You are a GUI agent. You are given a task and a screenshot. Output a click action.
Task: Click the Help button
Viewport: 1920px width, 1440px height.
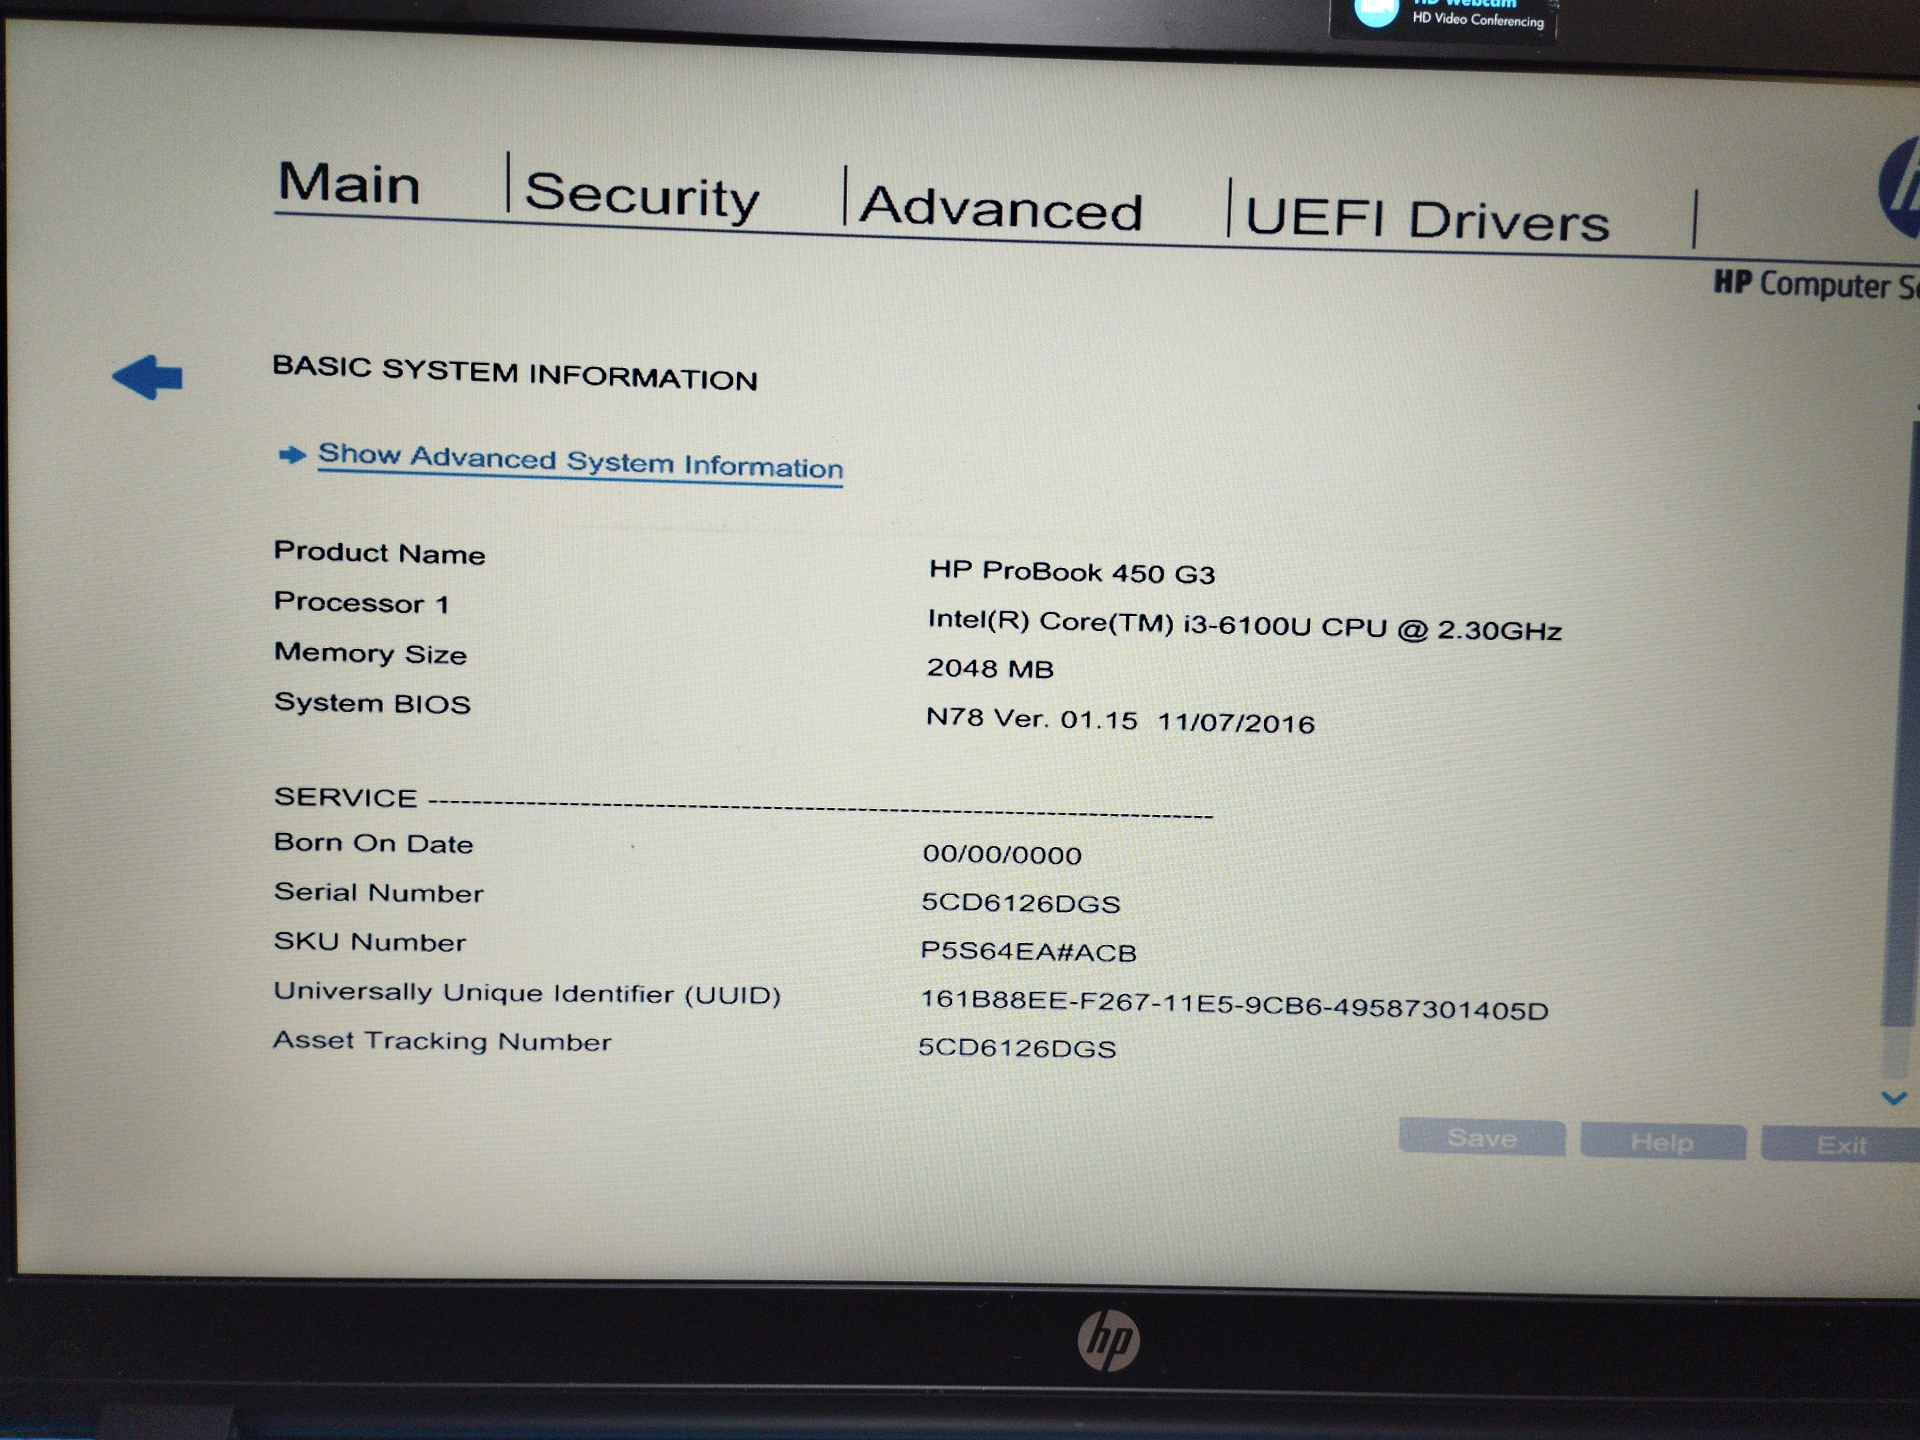pyautogui.click(x=1663, y=1142)
